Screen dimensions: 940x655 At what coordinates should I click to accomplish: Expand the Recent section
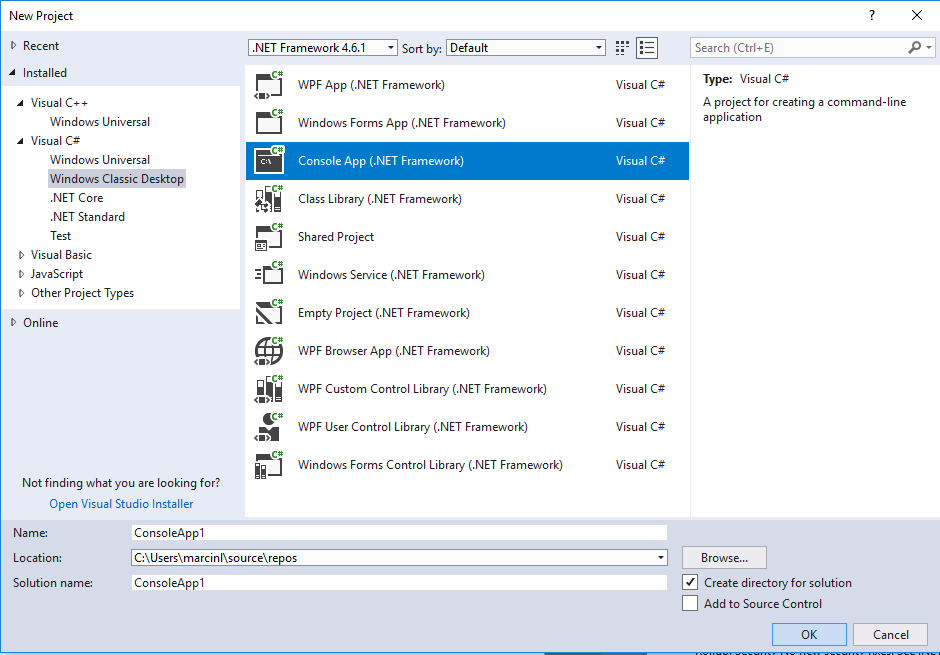click(13, 46)
